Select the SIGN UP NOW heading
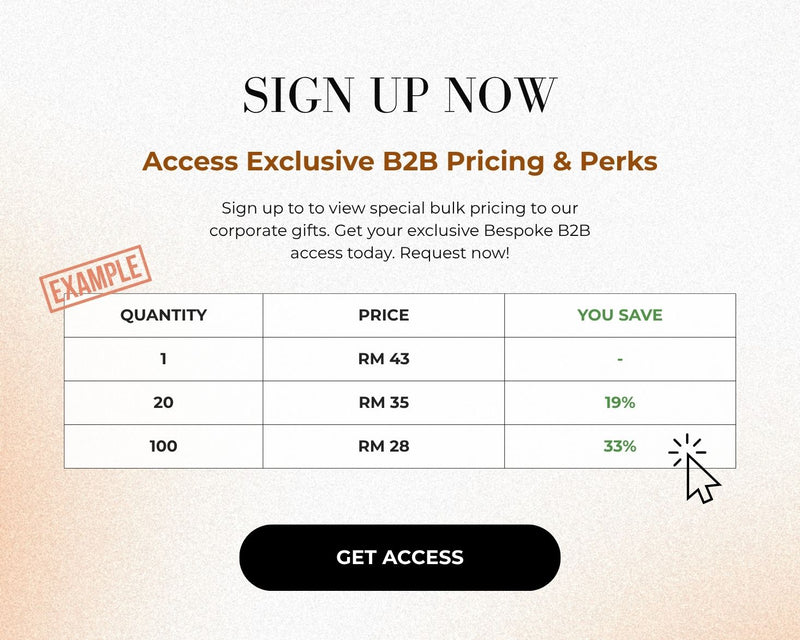The image size is (800, 640). tap(399, 95)
